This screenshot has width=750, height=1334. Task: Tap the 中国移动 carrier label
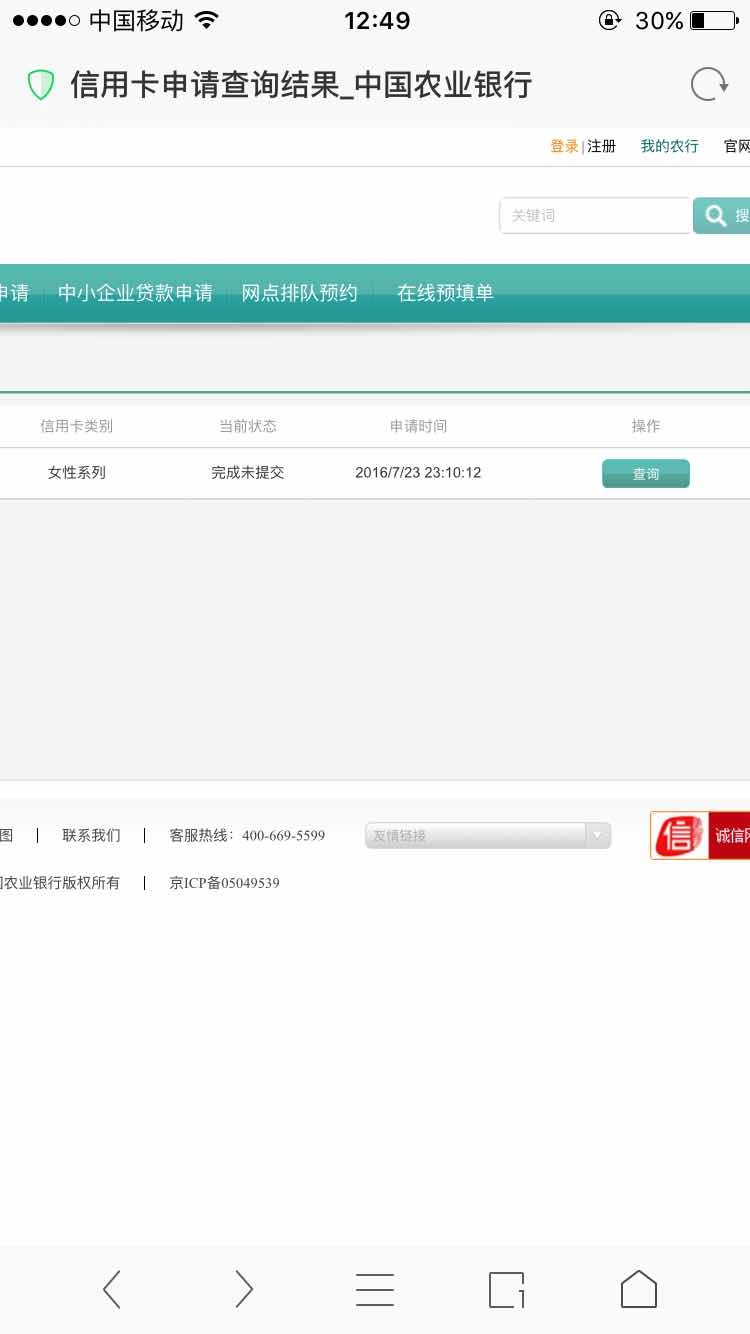(136, 20)
